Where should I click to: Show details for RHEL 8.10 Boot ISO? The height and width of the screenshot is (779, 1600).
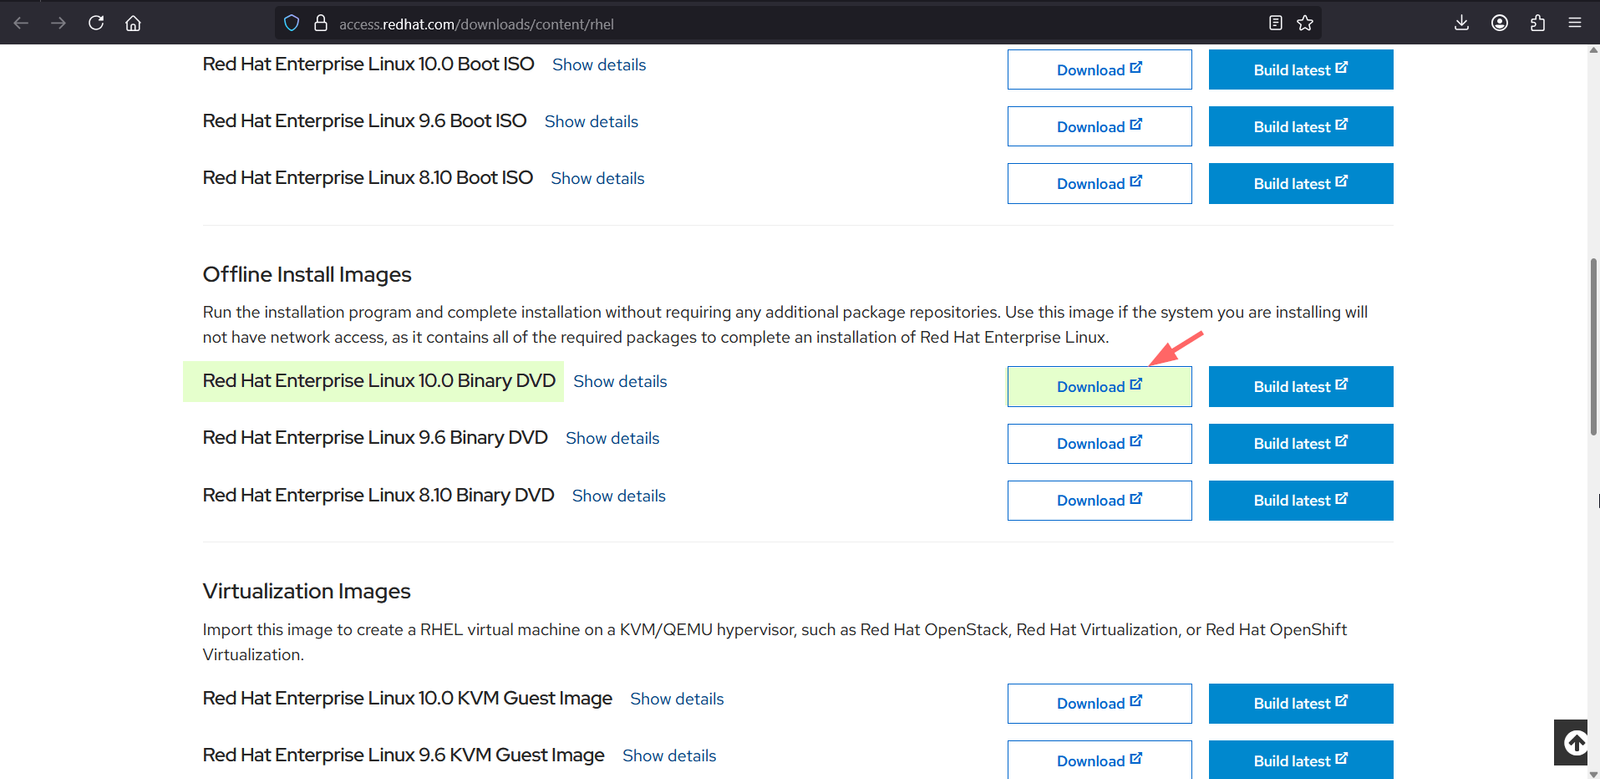click(x=597, y=179)
